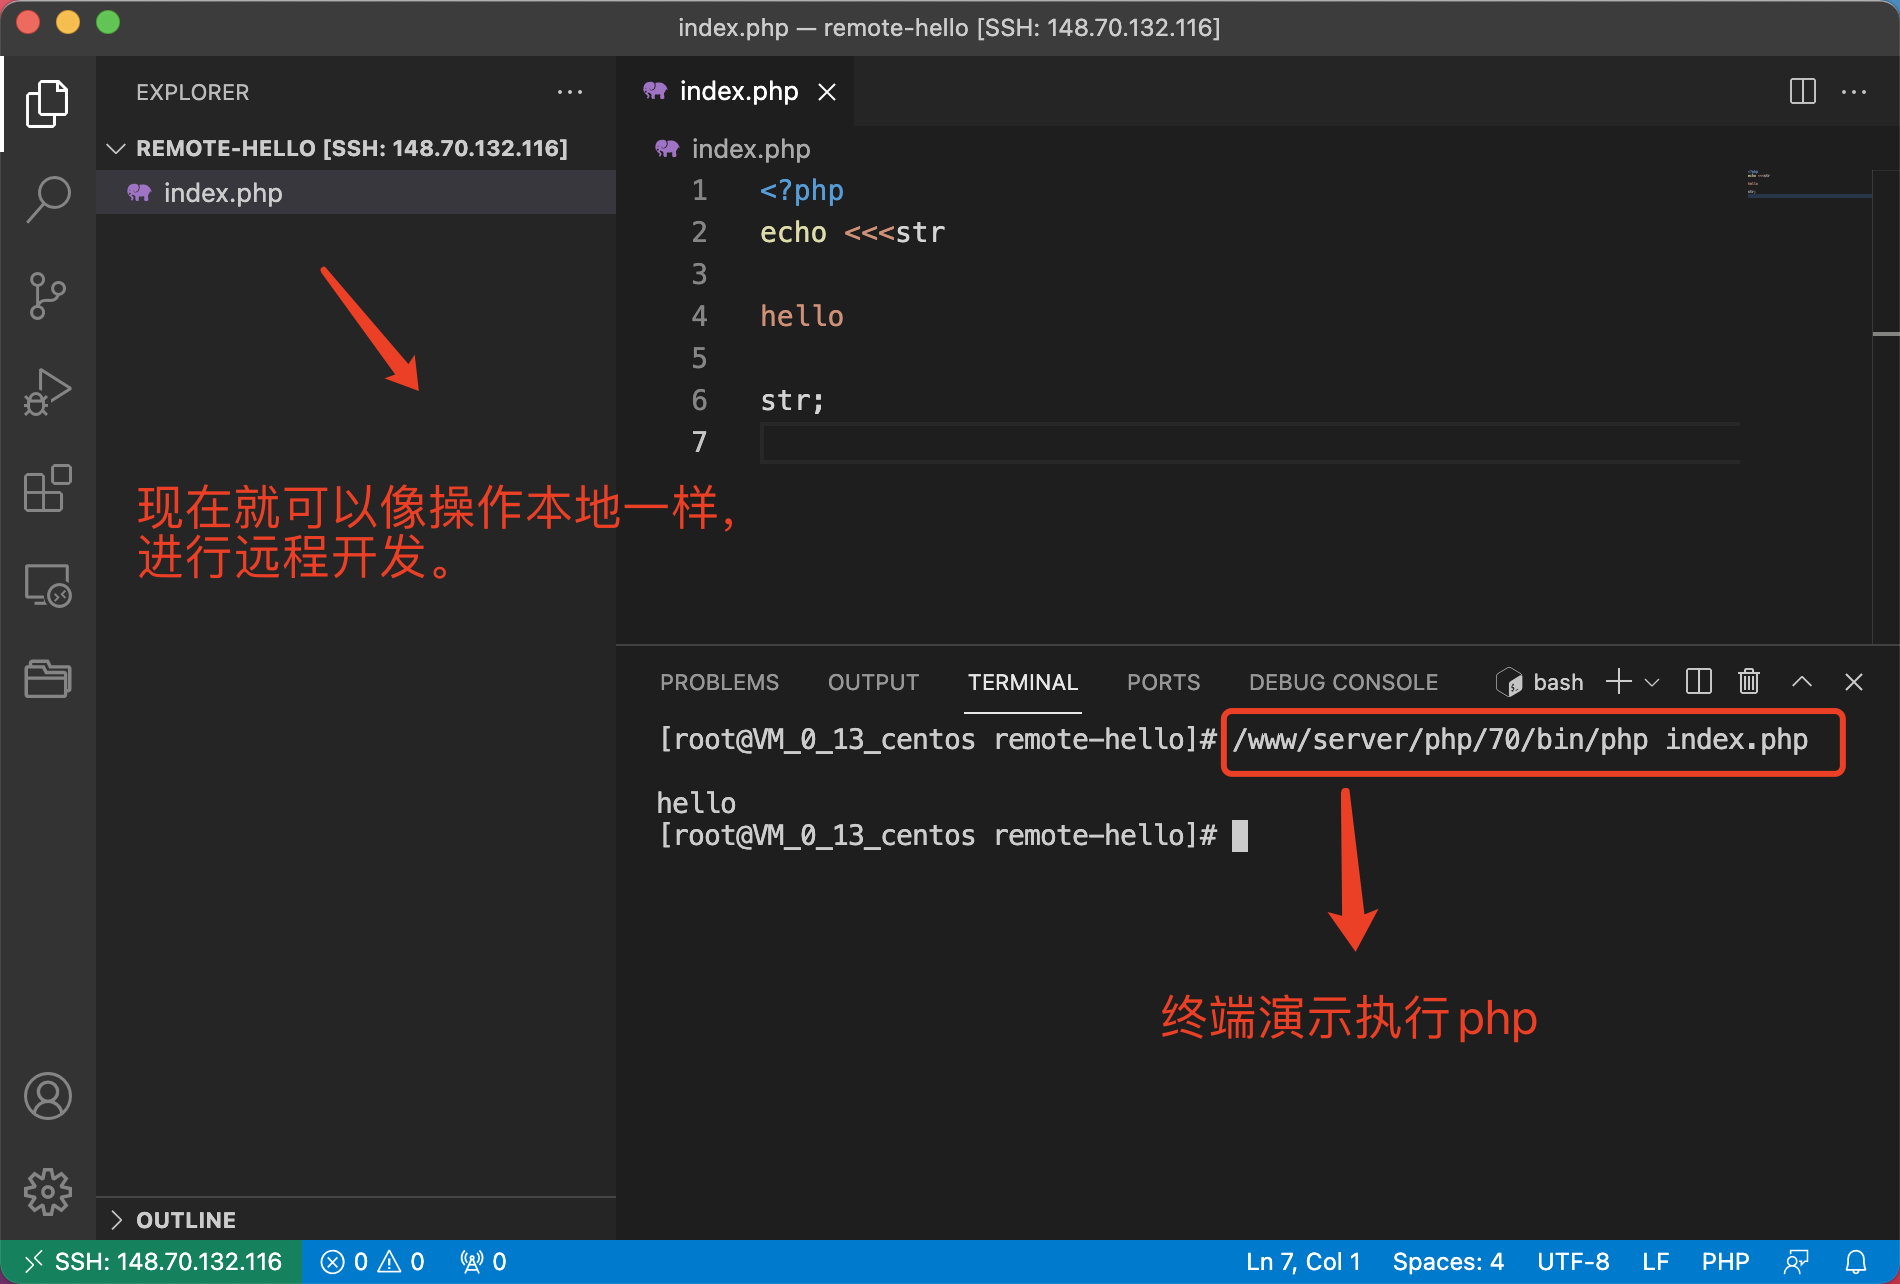Open editor more actions menu
1900x1284 pixels.
pyautogui.click(x=1854, y=92)
